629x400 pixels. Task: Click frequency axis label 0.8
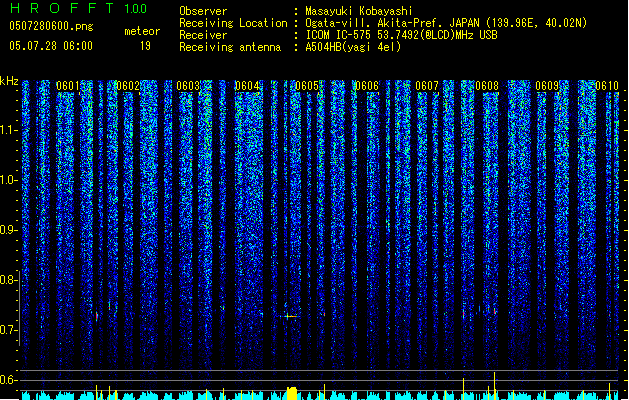coord(9,280)
